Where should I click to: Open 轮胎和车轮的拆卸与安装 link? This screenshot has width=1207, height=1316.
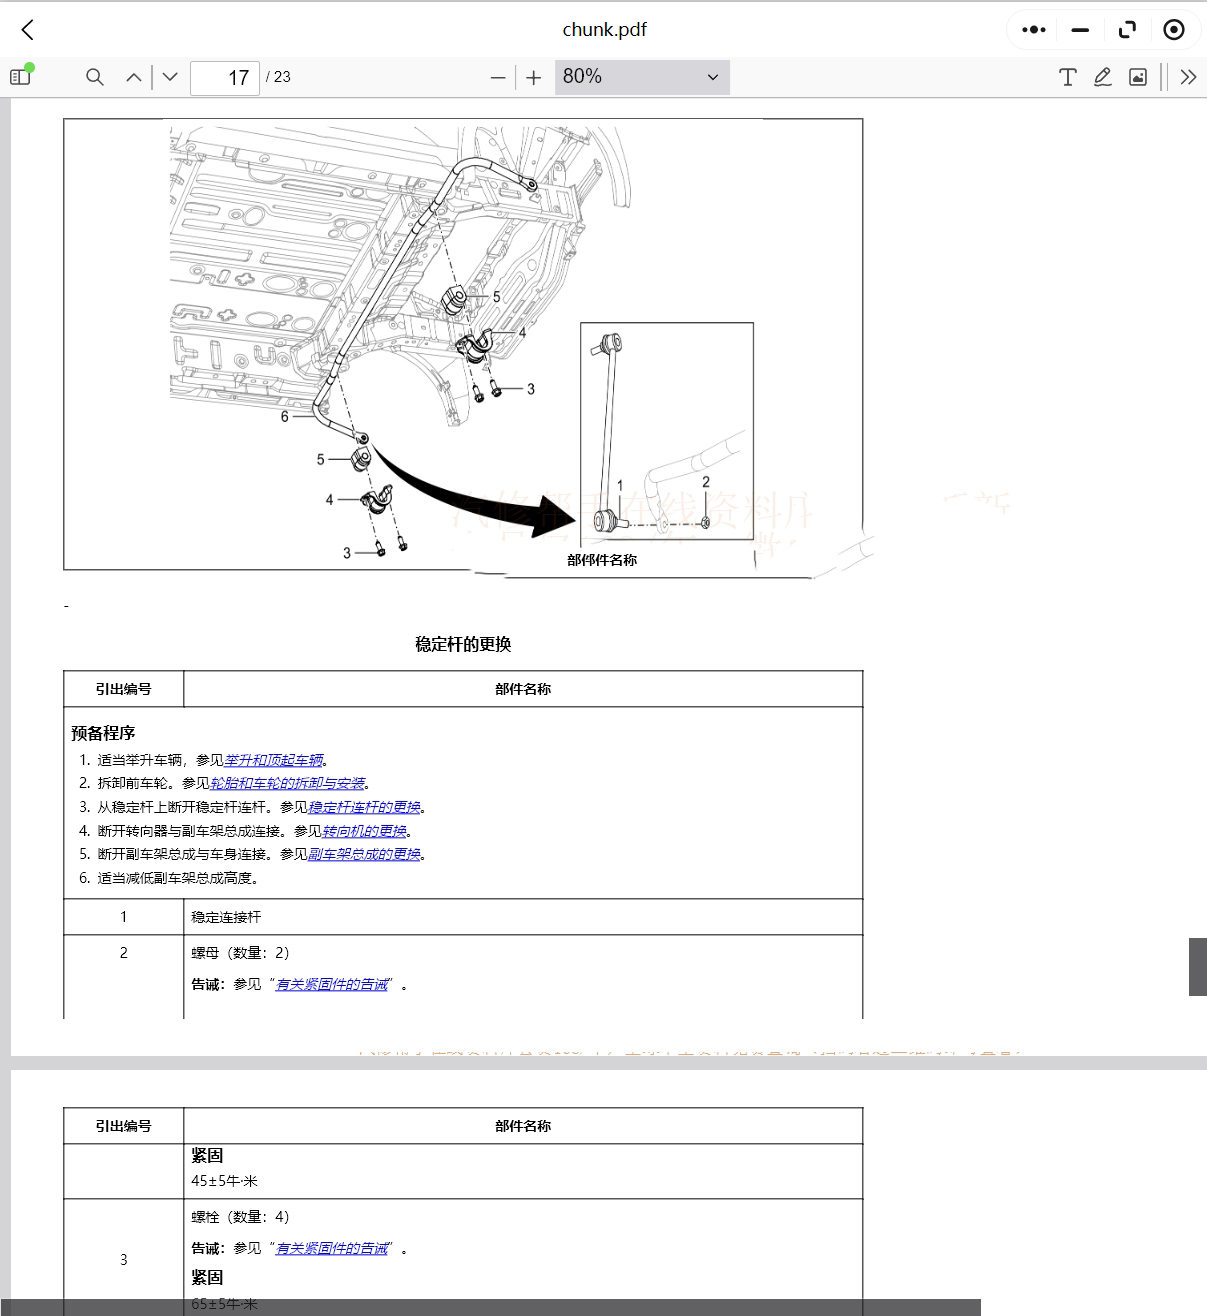click(287, 783)
